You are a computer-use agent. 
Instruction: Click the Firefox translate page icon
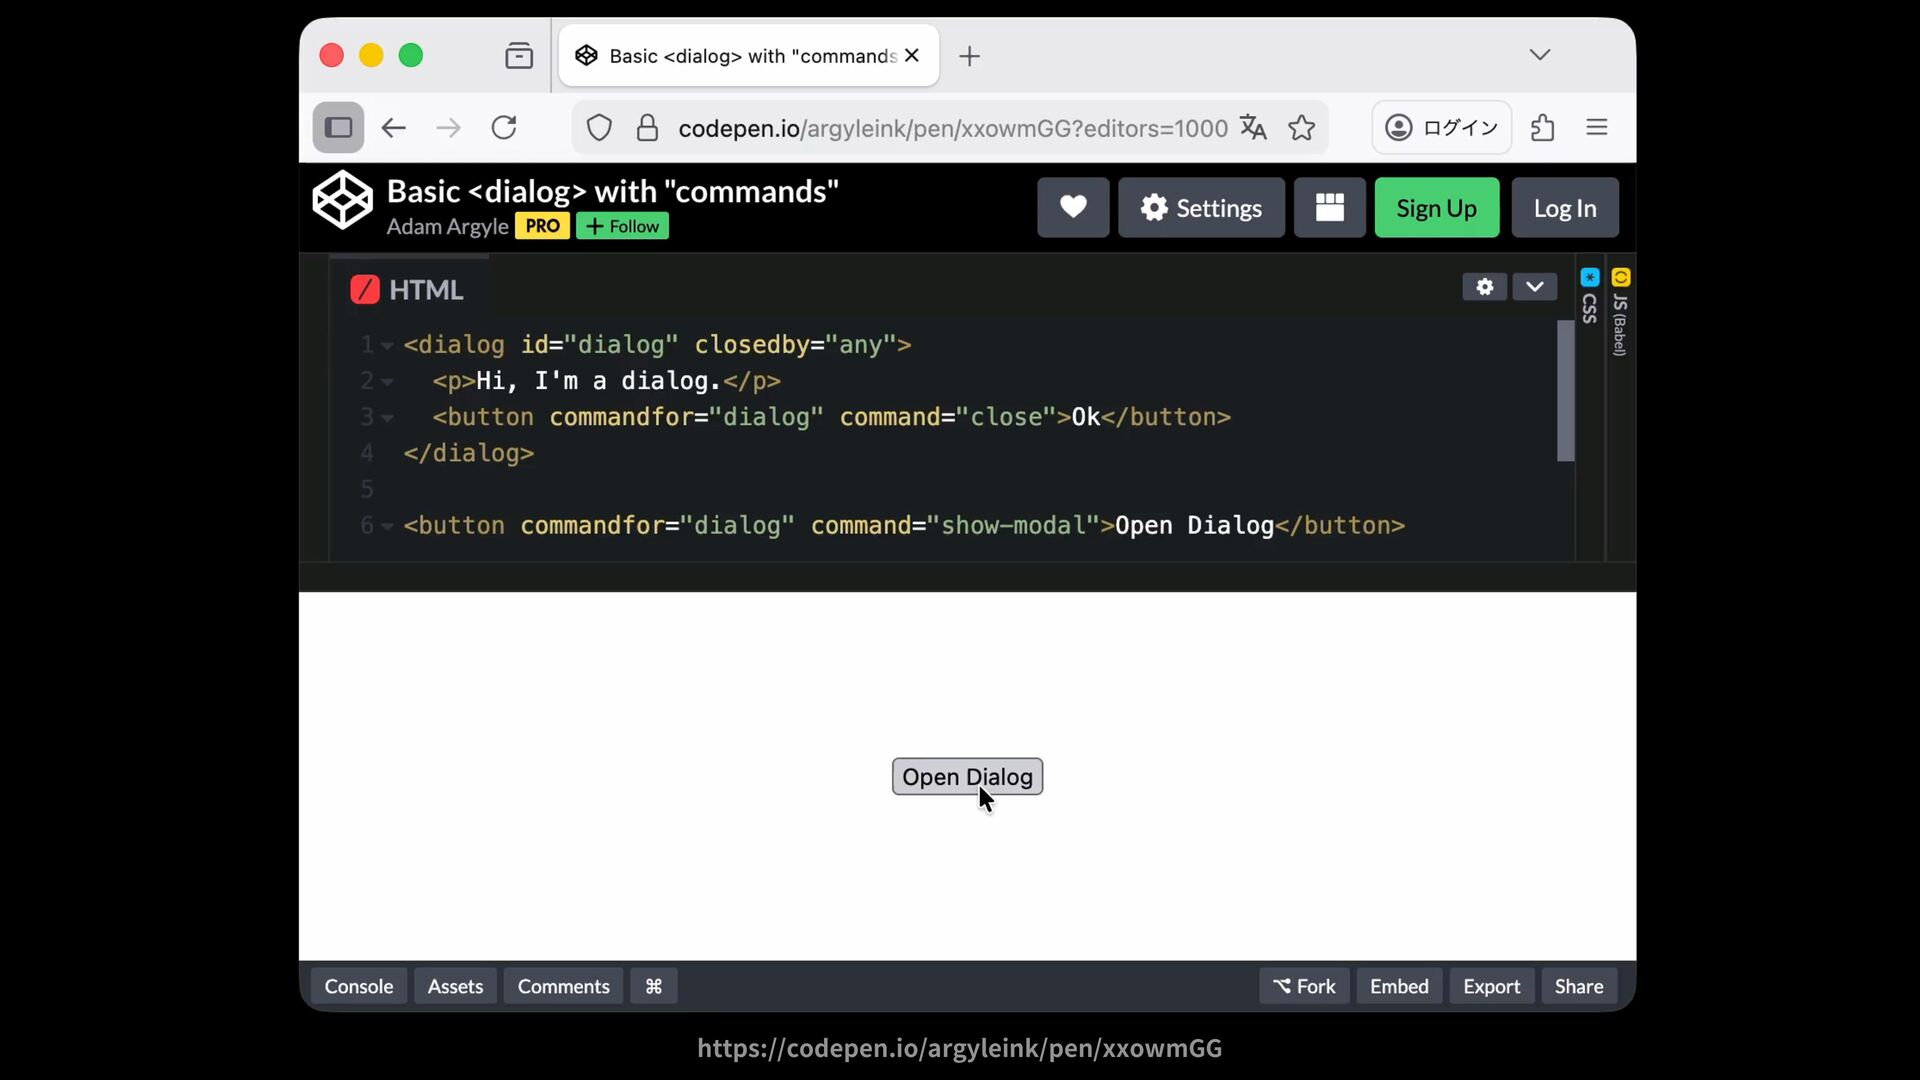pos(1253,128)
